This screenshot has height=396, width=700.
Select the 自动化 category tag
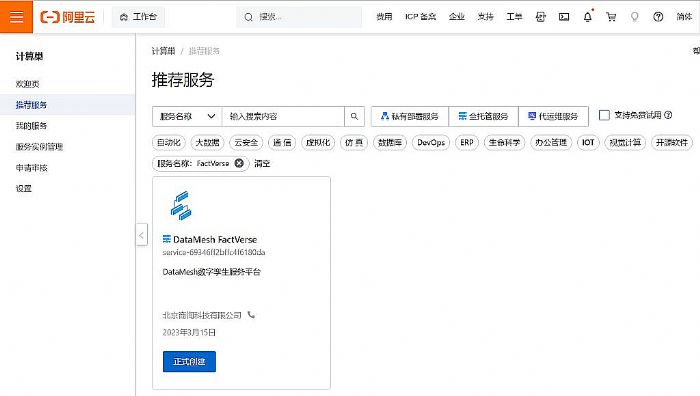click(x=169, y=142)
